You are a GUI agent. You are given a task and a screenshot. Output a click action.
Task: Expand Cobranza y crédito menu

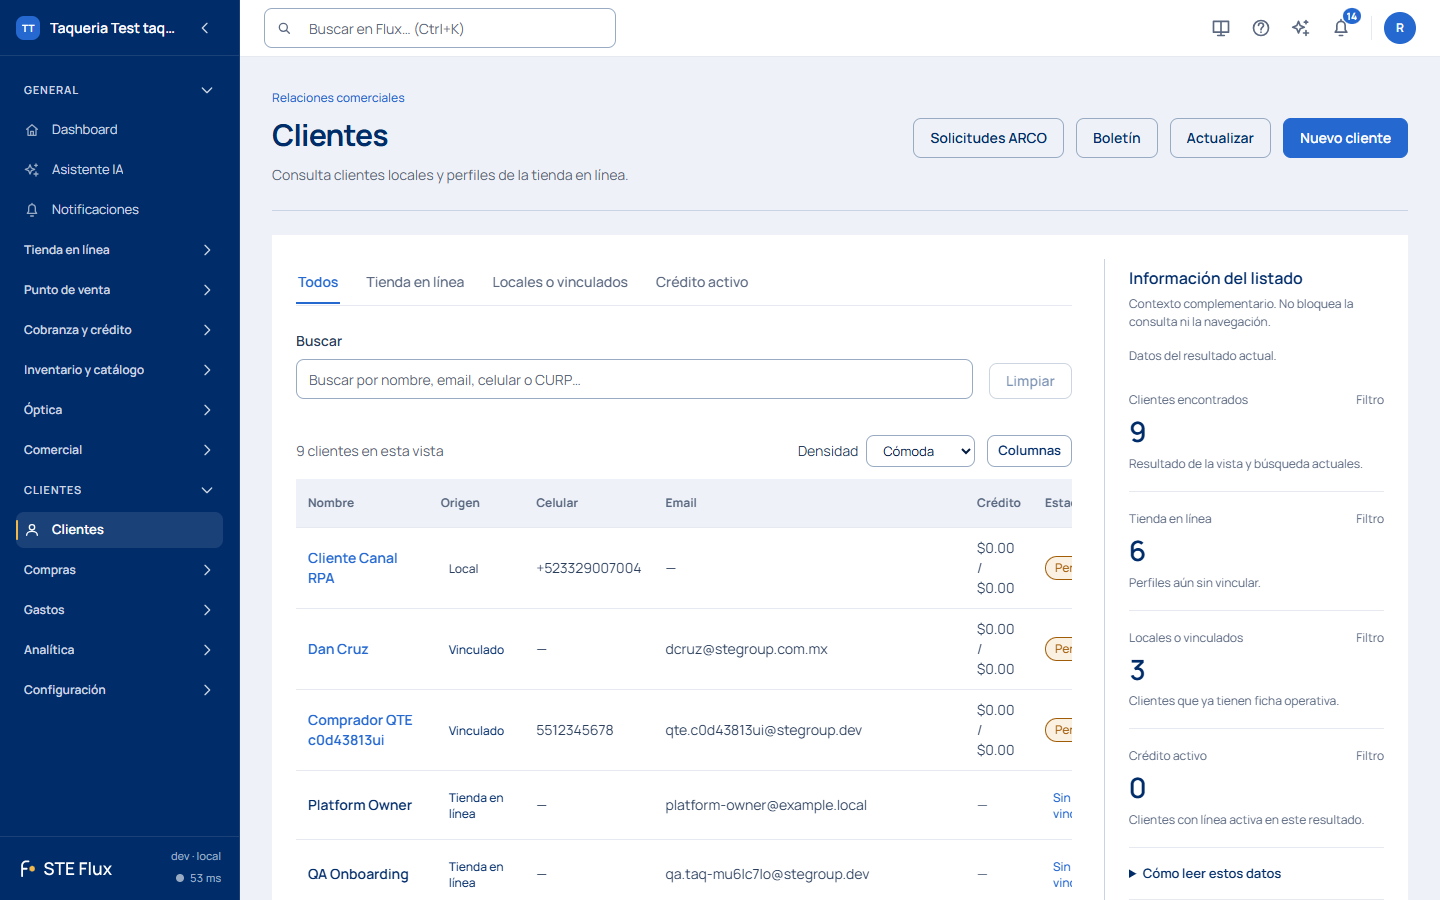pyautogui.click(x=119, y=330)
